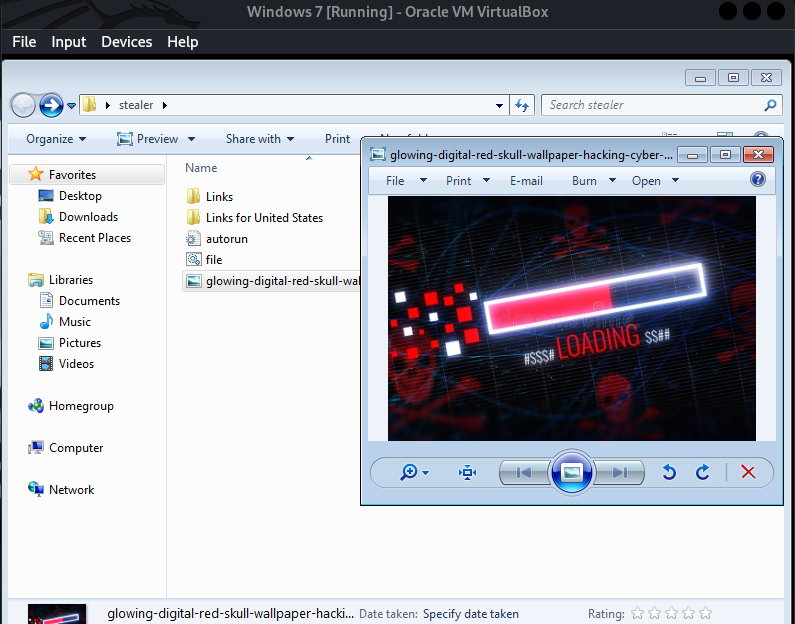The height and width of the screenshot is (624, 795).
Task: Select glowing-digital-red-skull image file in list
Action: 271,281
